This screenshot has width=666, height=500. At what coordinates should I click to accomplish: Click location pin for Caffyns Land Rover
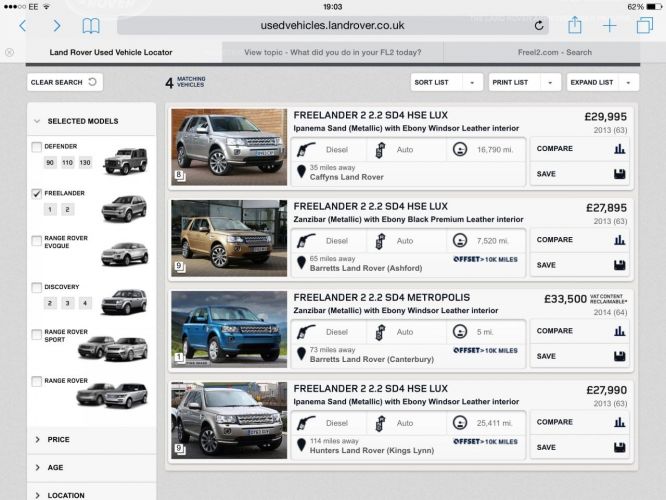(302, 172)
